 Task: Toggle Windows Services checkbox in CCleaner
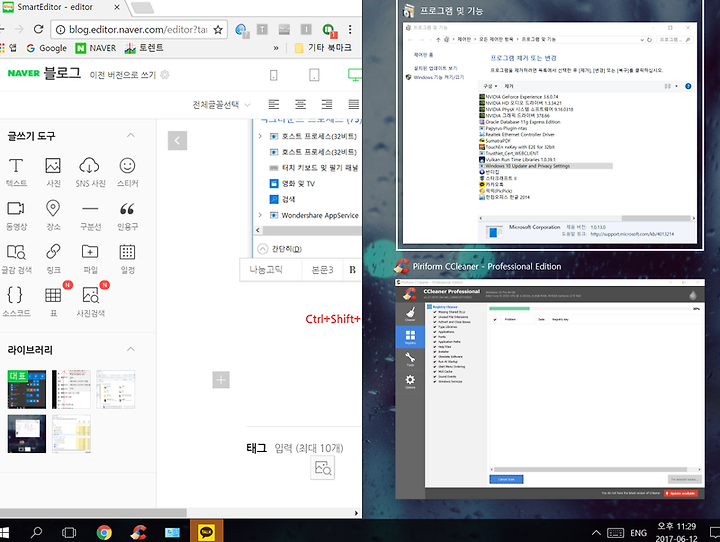click(435, 381)
